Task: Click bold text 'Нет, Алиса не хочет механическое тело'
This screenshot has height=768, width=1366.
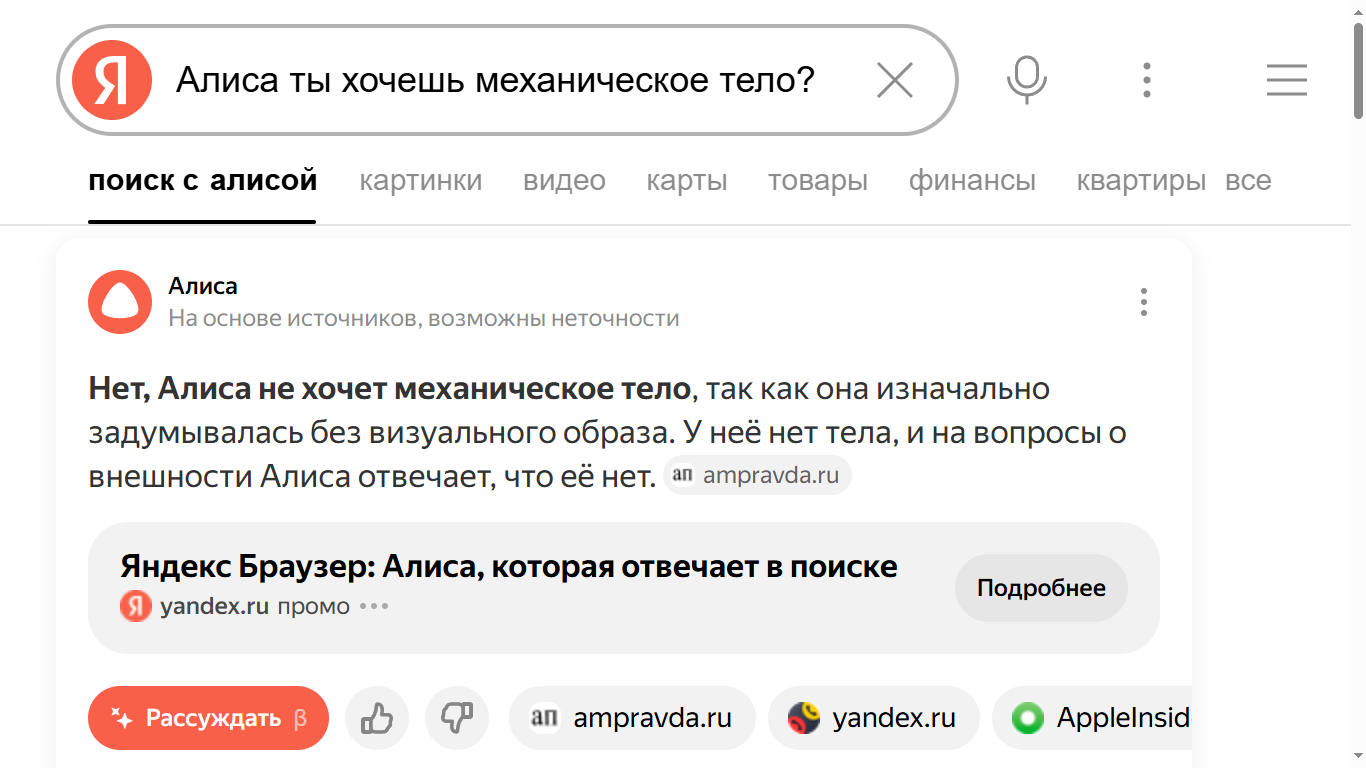Action: coord(390,388)
